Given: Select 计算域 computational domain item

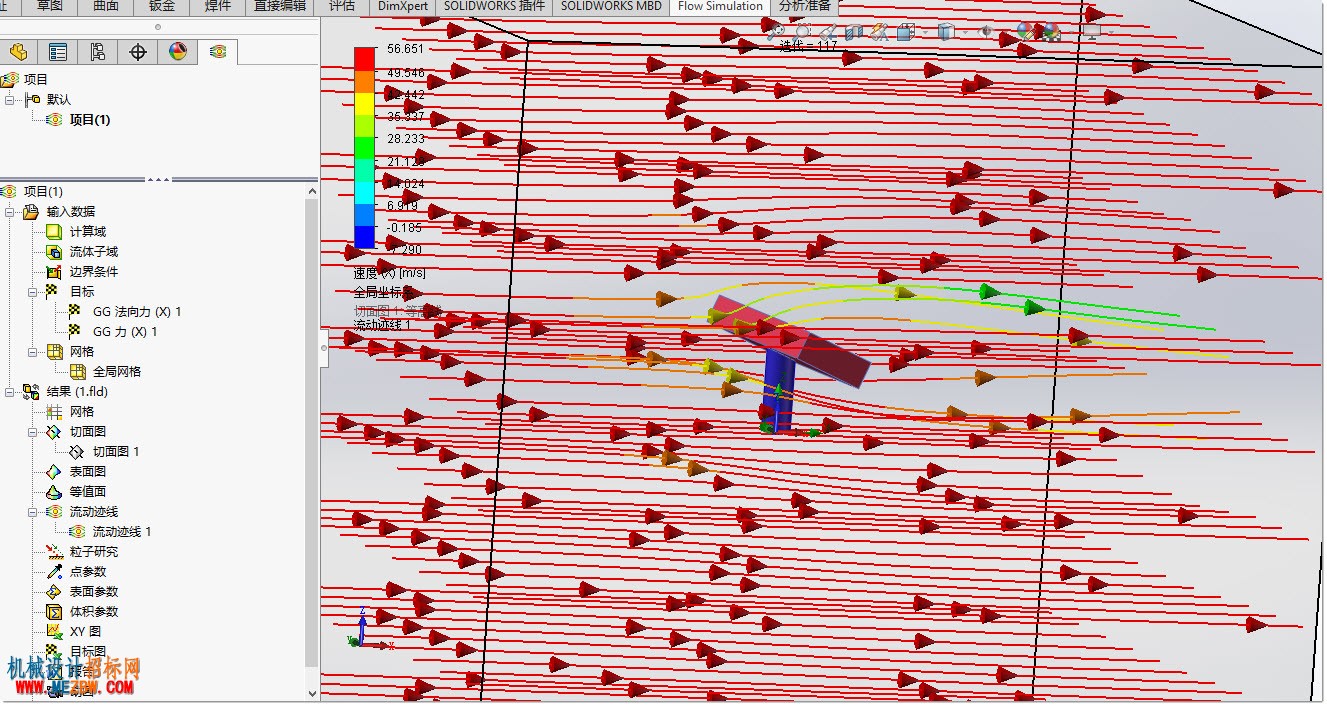Looking at the screenshot, I should point(87,232).
